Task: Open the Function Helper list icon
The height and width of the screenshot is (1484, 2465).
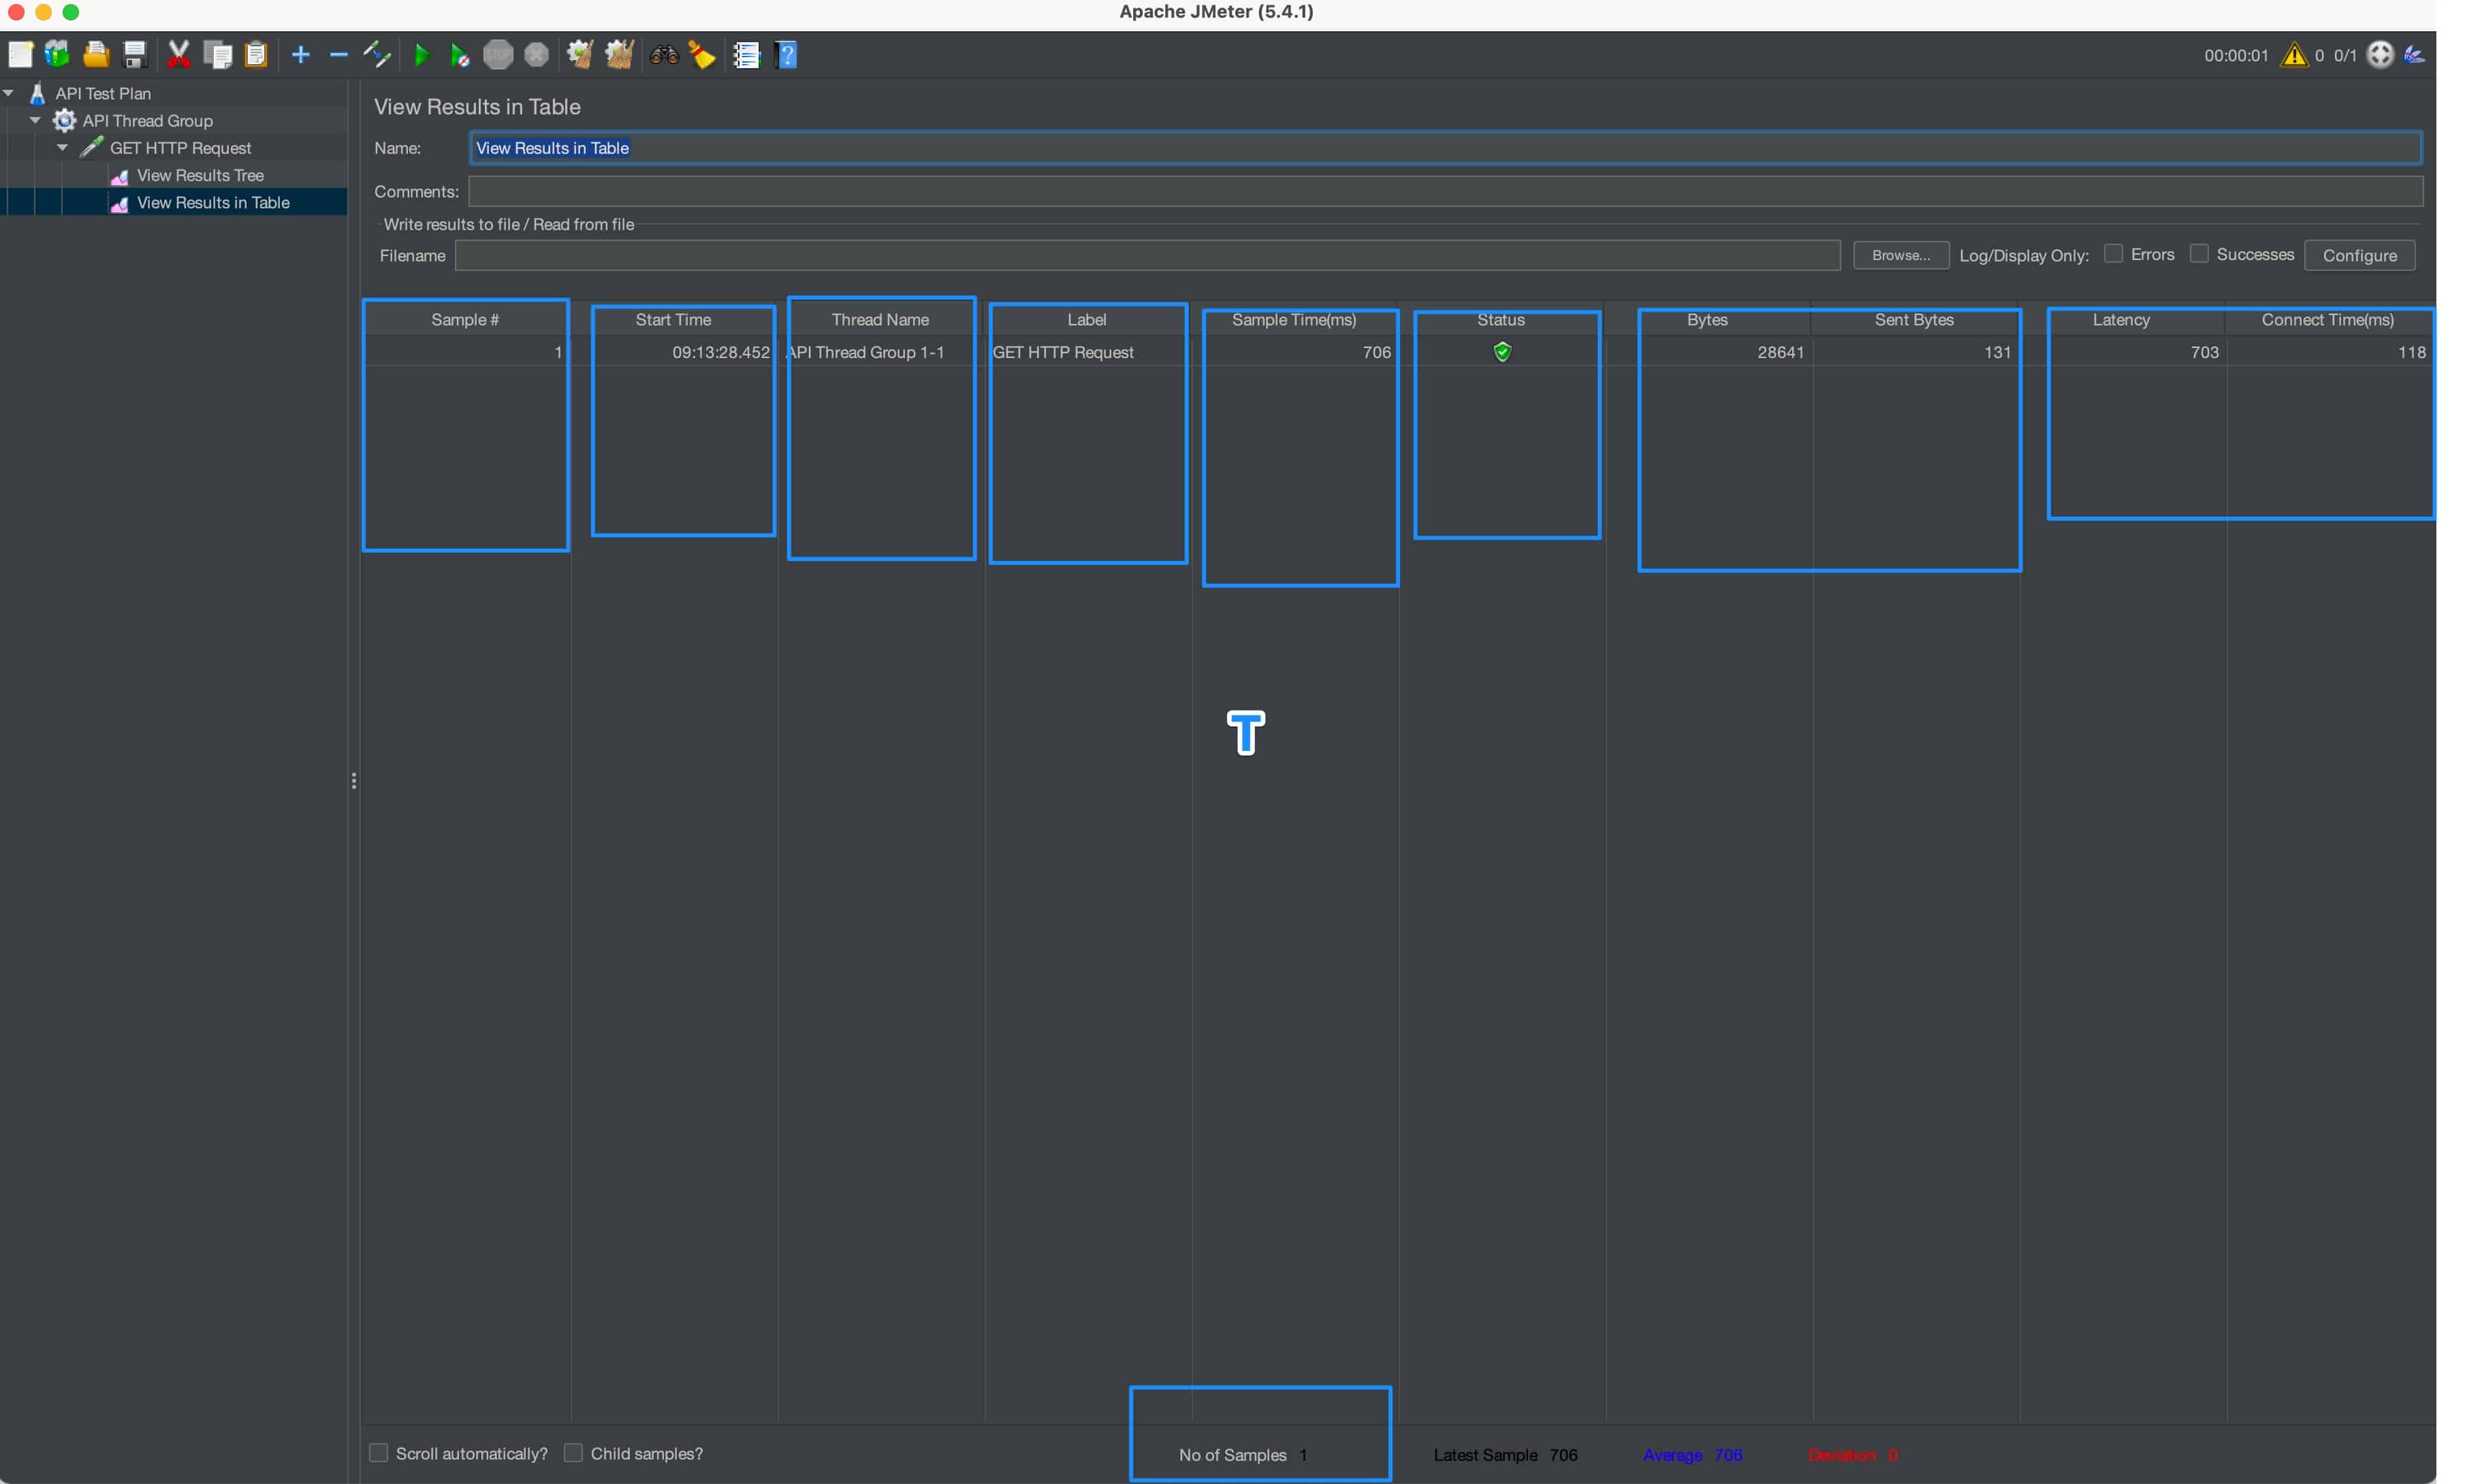Action: (x=747, y=55)
